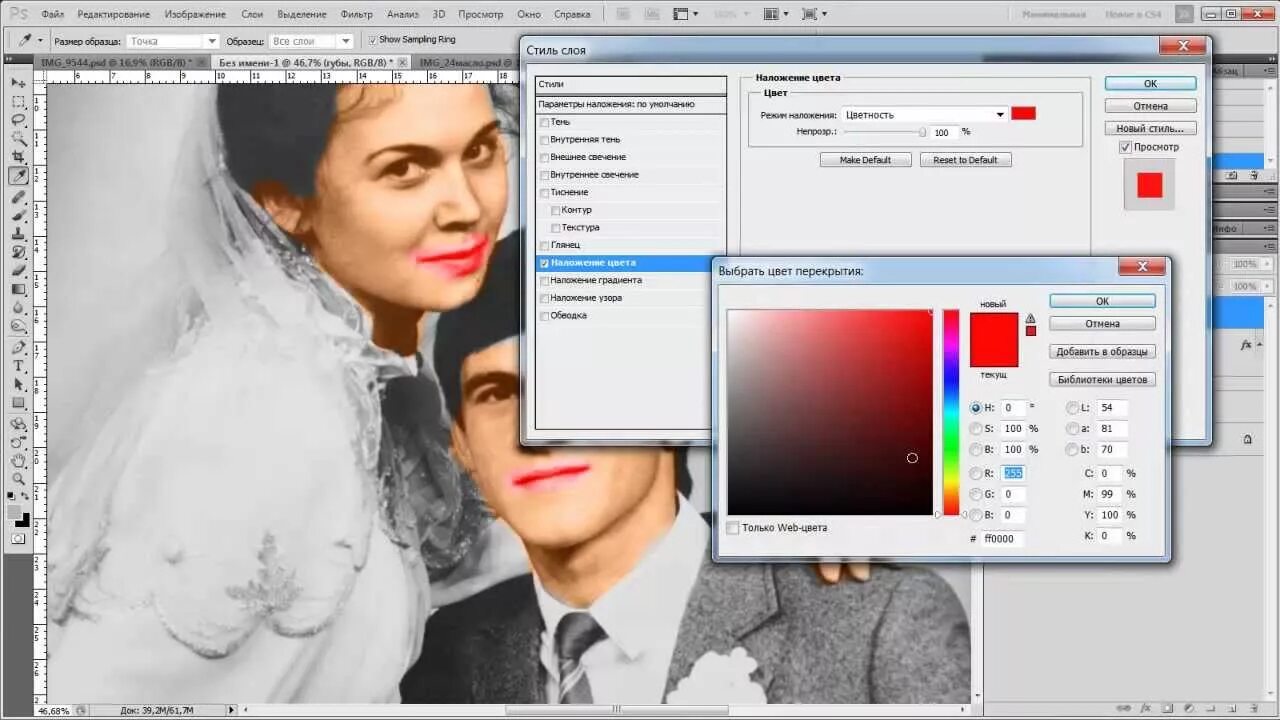Viewport: 1280px width, 720px height.
Task: Select the S saturation radio button
Action: 976,429
